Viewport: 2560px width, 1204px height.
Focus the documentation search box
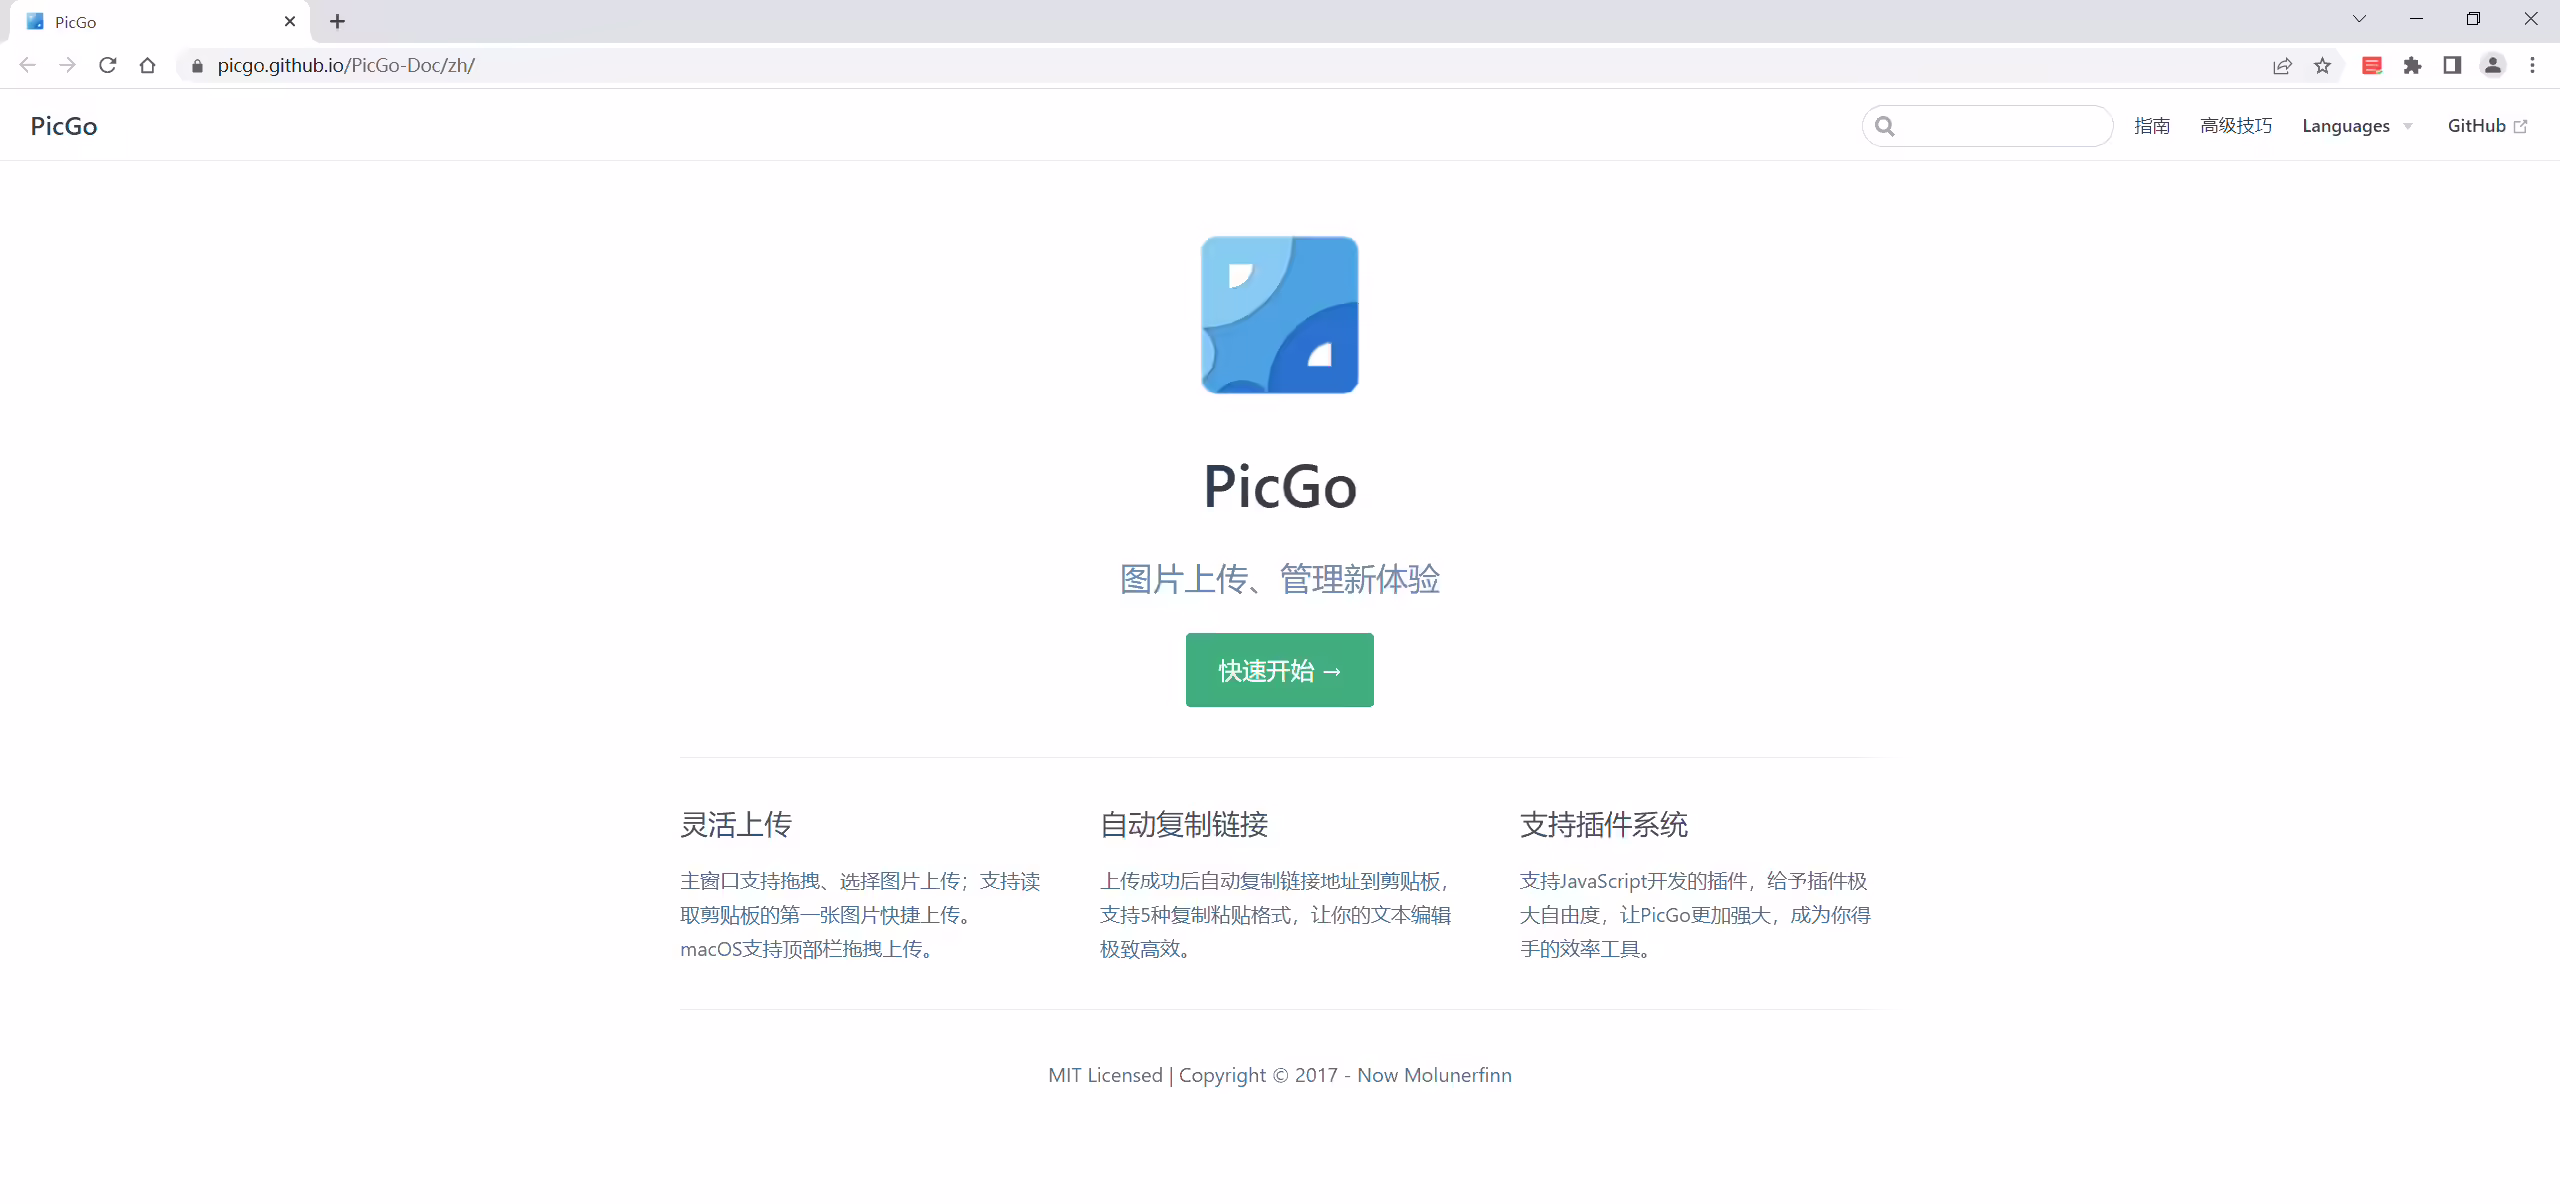coord(1988,126)
